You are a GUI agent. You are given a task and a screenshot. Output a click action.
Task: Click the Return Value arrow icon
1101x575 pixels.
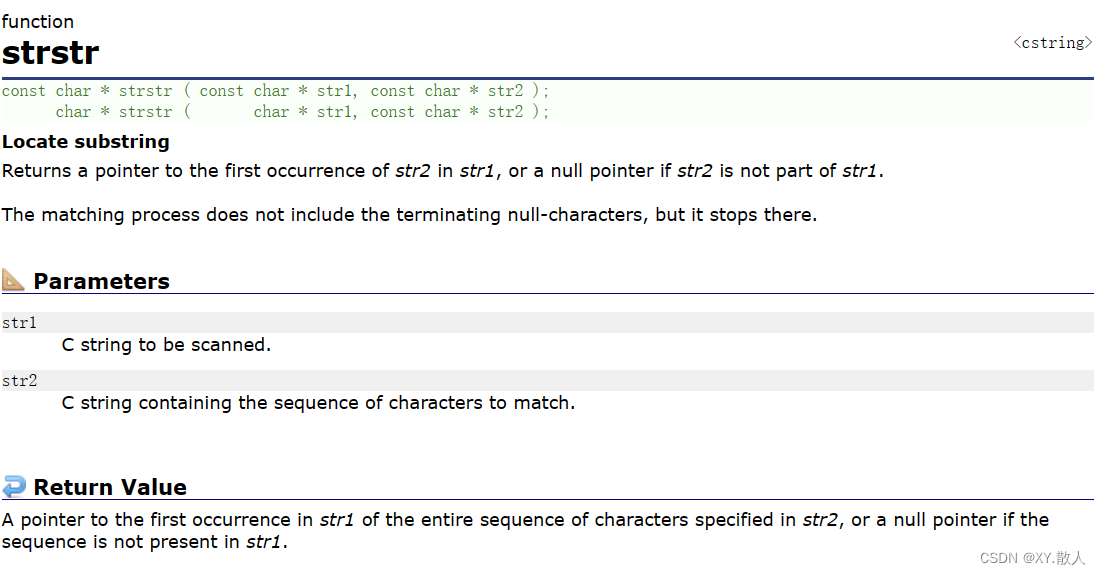coord(13,486)
